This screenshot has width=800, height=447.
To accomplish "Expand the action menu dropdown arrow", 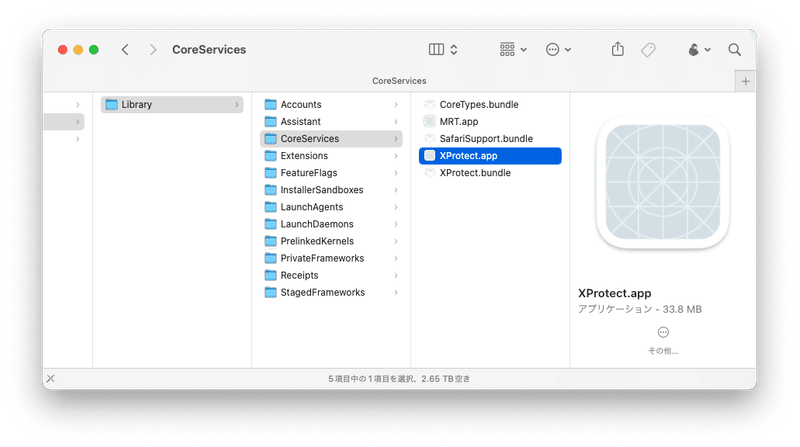I will [568, 50].
